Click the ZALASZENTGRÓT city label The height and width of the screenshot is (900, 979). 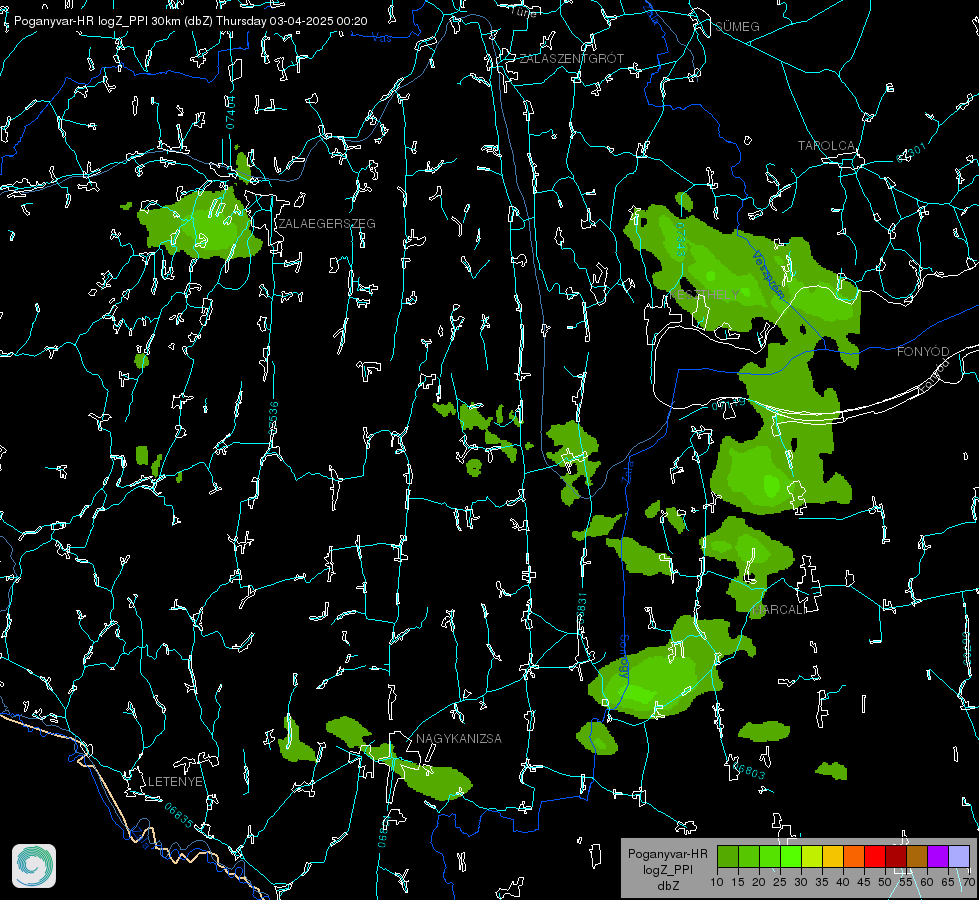tap(572, 58)
